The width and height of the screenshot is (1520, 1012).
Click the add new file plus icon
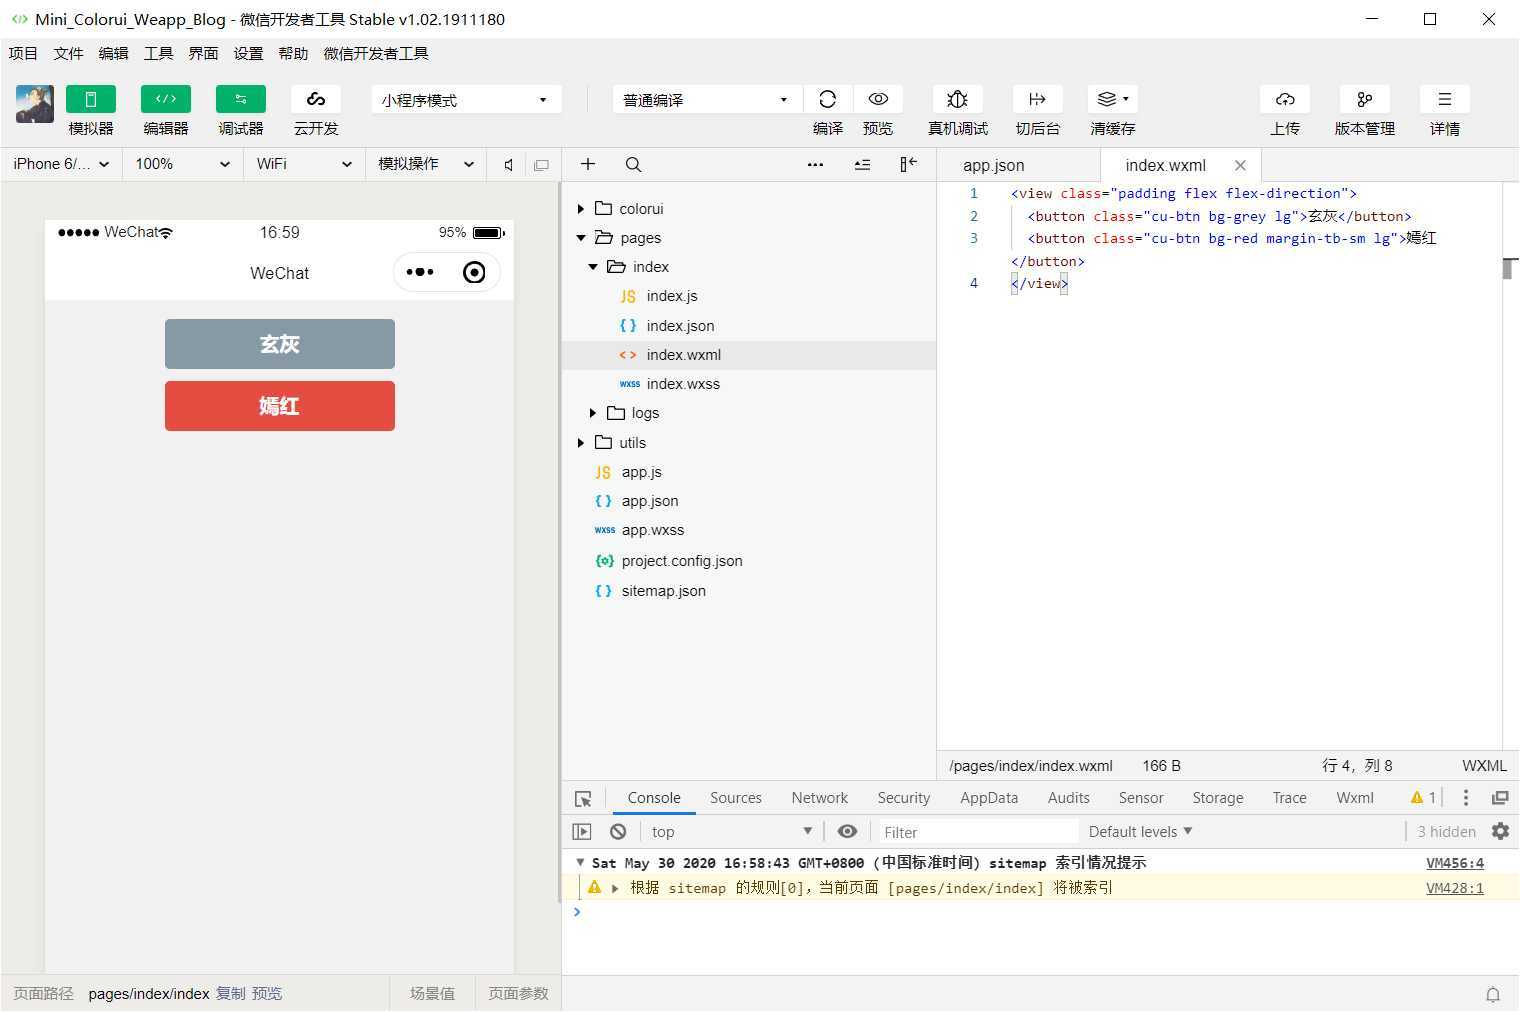[x=588, y=164]
